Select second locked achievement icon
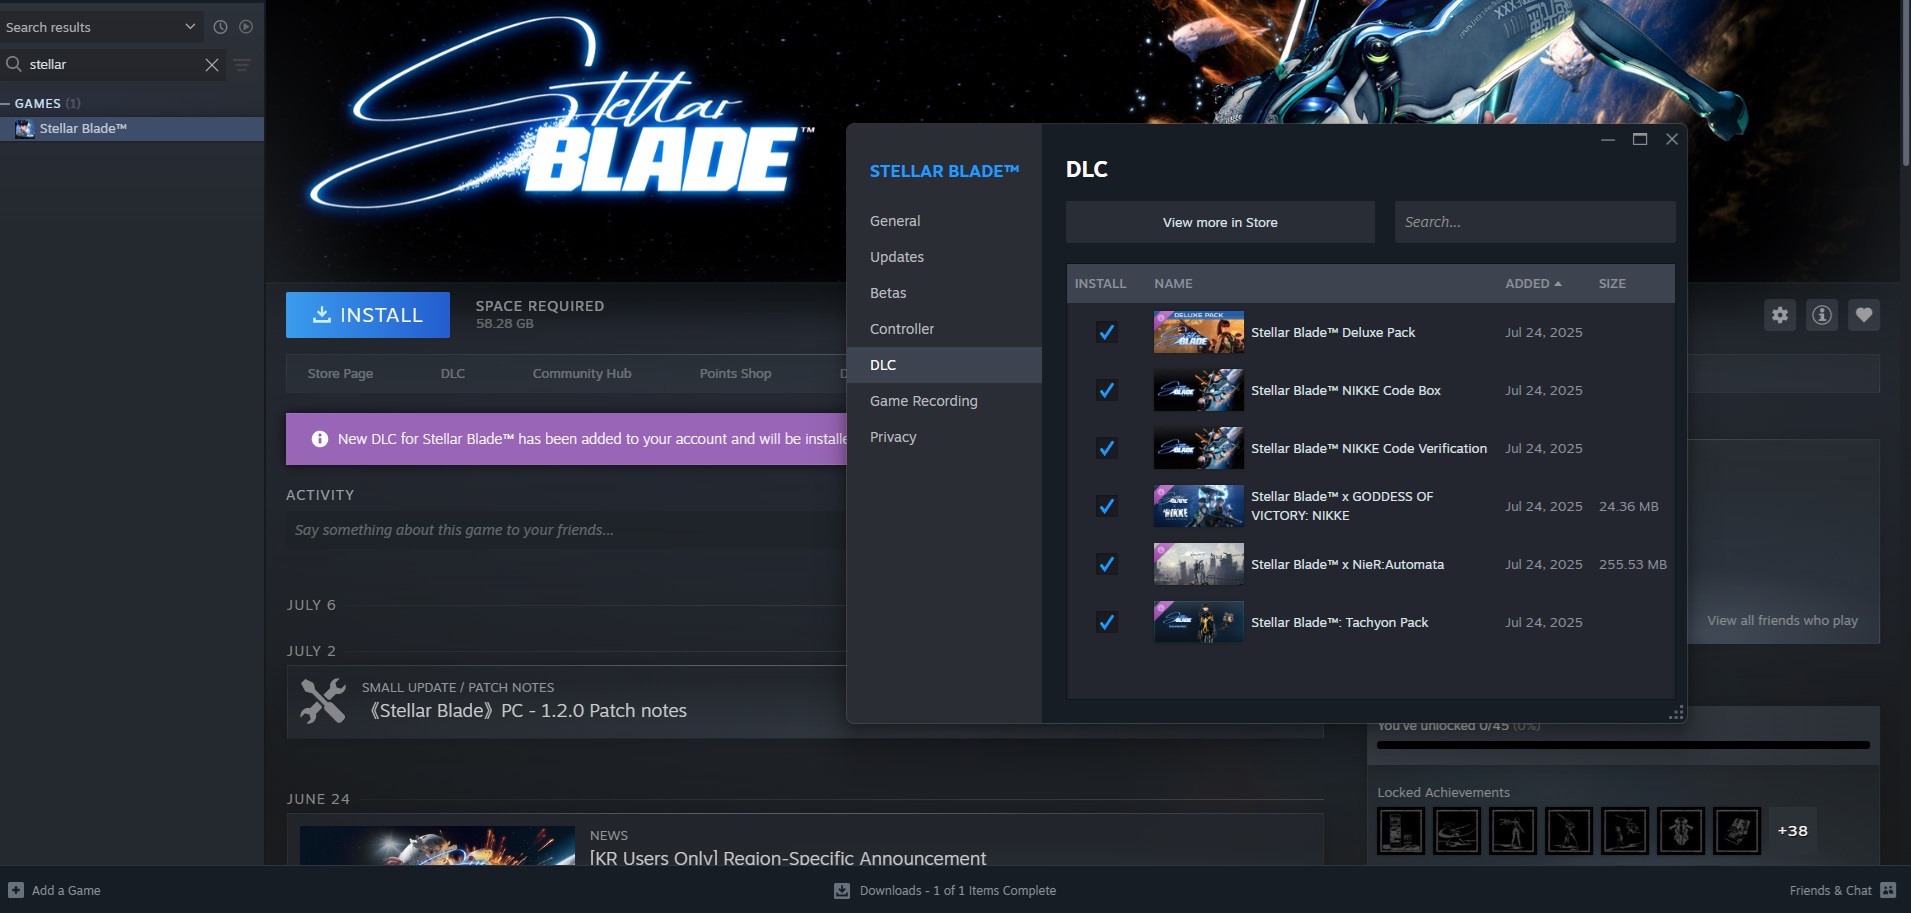1911x913 pixels. (1457, 830)
